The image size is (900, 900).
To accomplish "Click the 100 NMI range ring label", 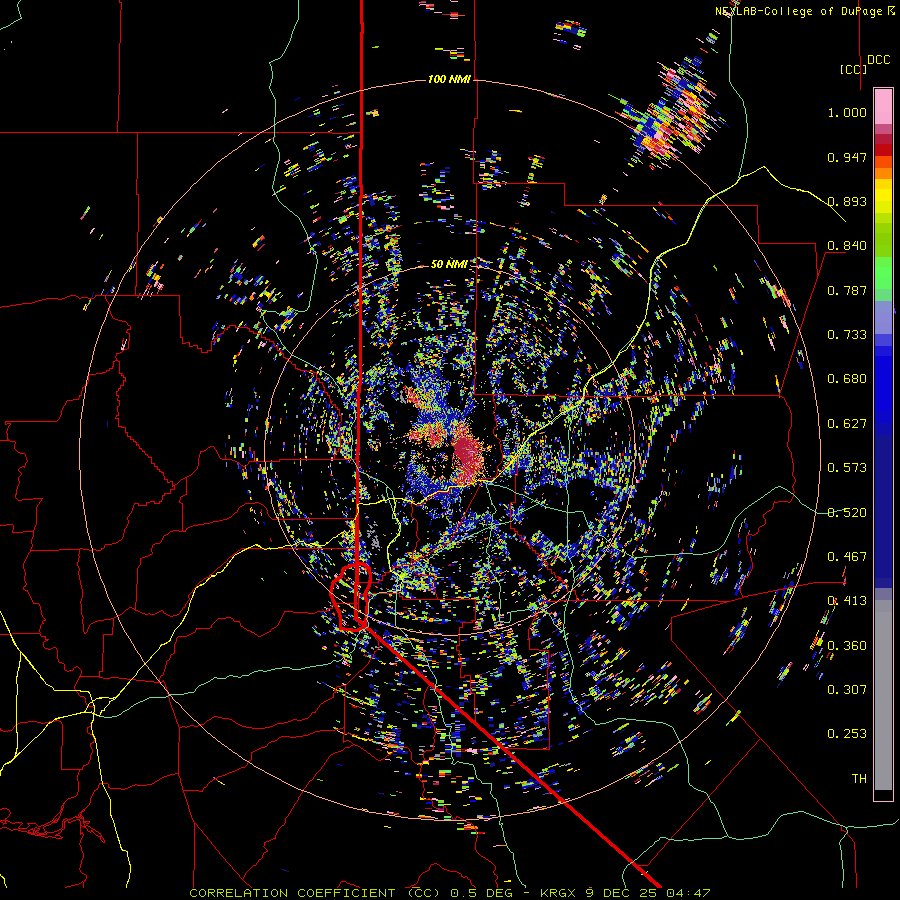I will 449,79.
